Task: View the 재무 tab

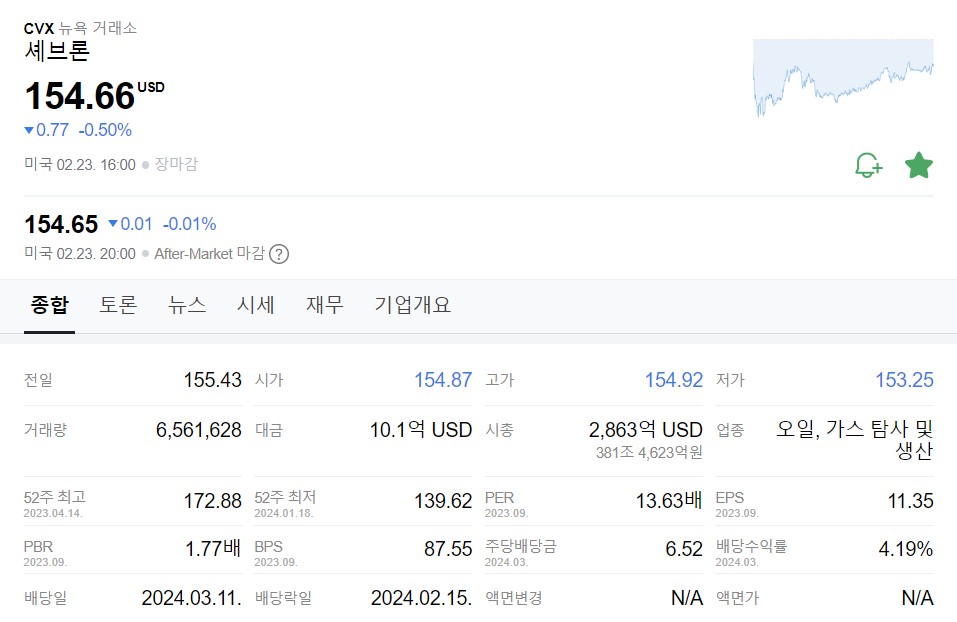Action: (x=325, y=304)
